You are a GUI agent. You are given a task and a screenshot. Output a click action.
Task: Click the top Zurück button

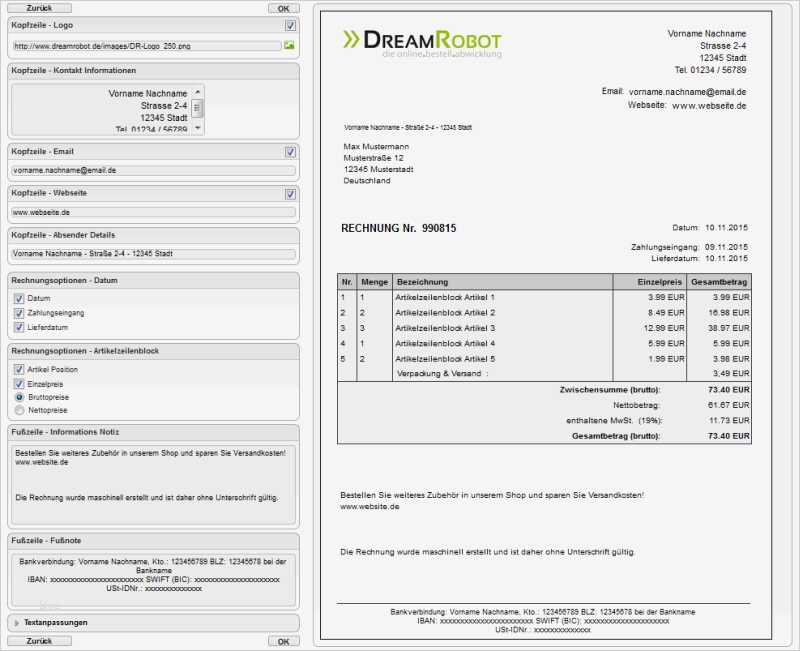[39, 8]
